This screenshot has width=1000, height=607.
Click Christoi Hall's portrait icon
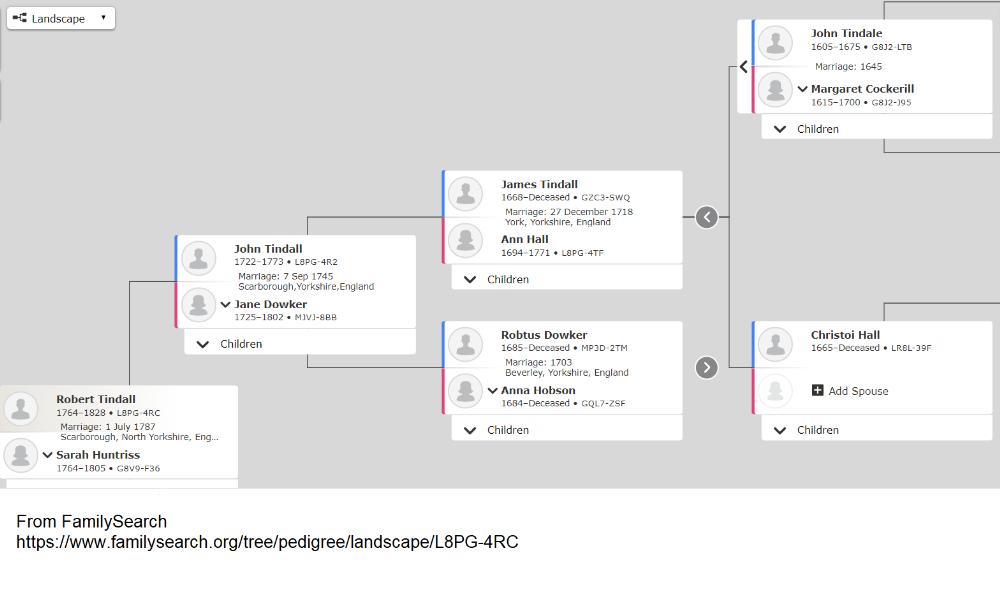coord(775,344)
